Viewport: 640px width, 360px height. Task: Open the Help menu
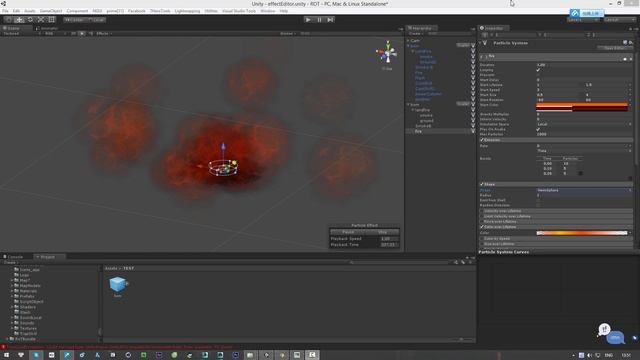[x=284, y=11]
